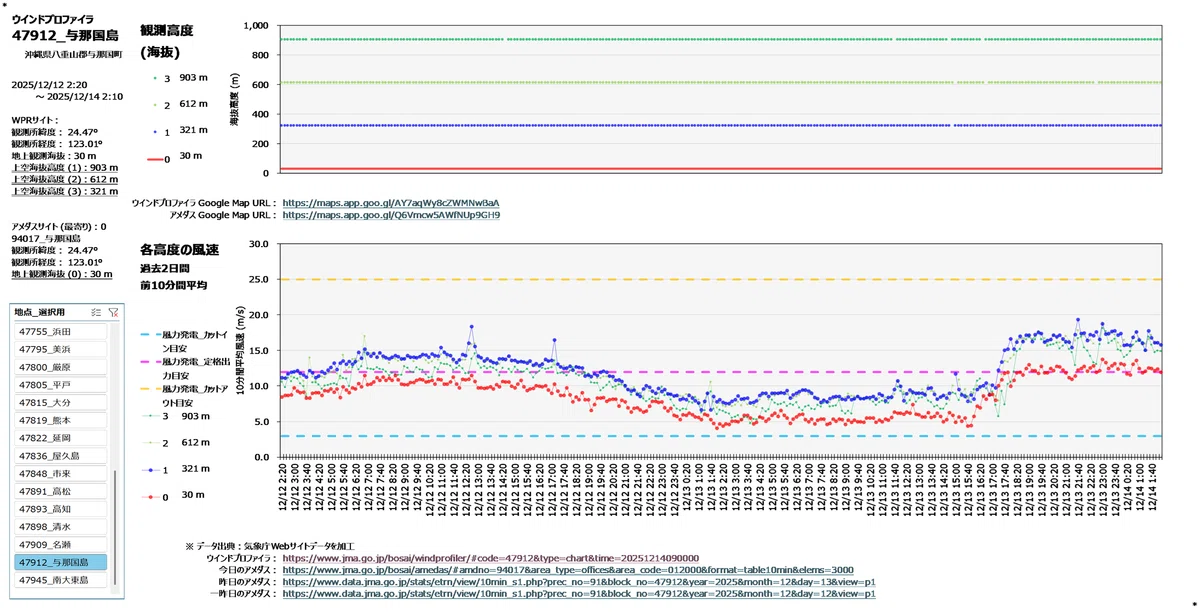Image resolution: width=1200 pixels, height=612 pixels.
Task: Click the 風力発電_カットイン目安 legend entry
Action: [186, 340]
